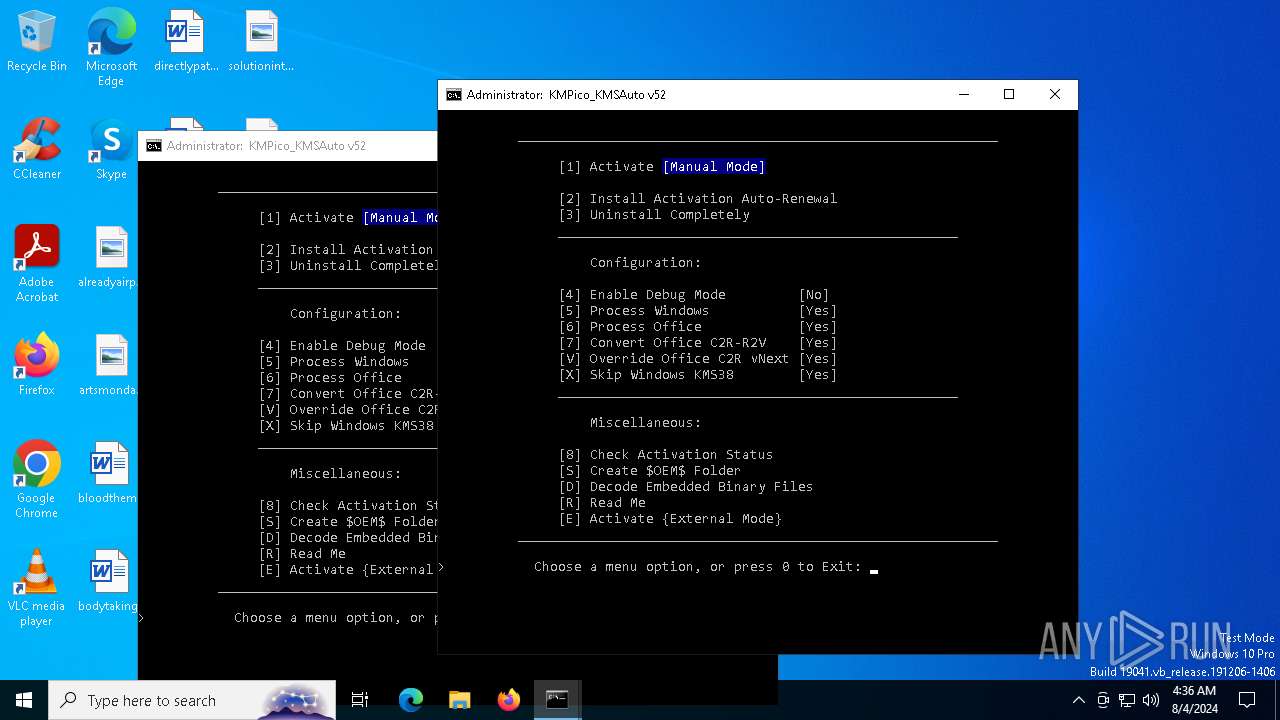Open the volume tray icon
Image resolution: width=1280 pixels, height=720 pixels.
click(x=1151, y=700)
